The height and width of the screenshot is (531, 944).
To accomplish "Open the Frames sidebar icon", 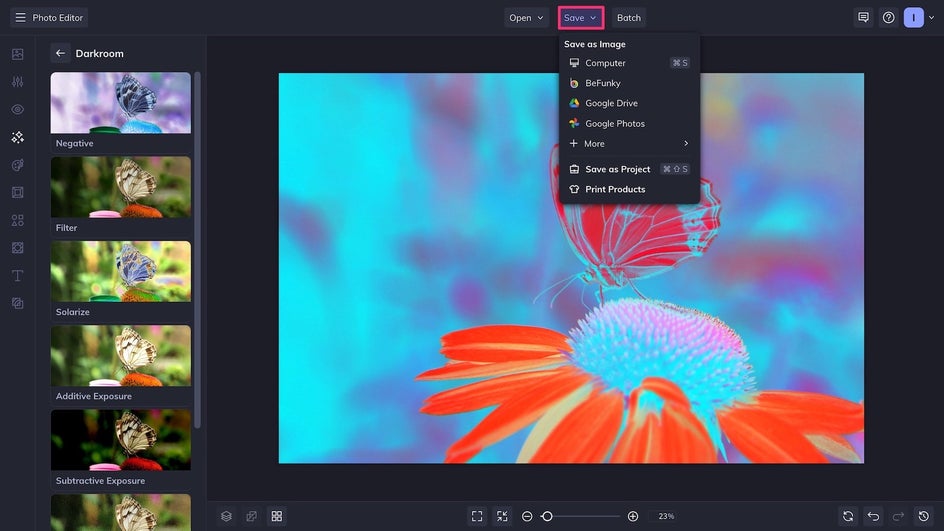I will tap(17, 193).
